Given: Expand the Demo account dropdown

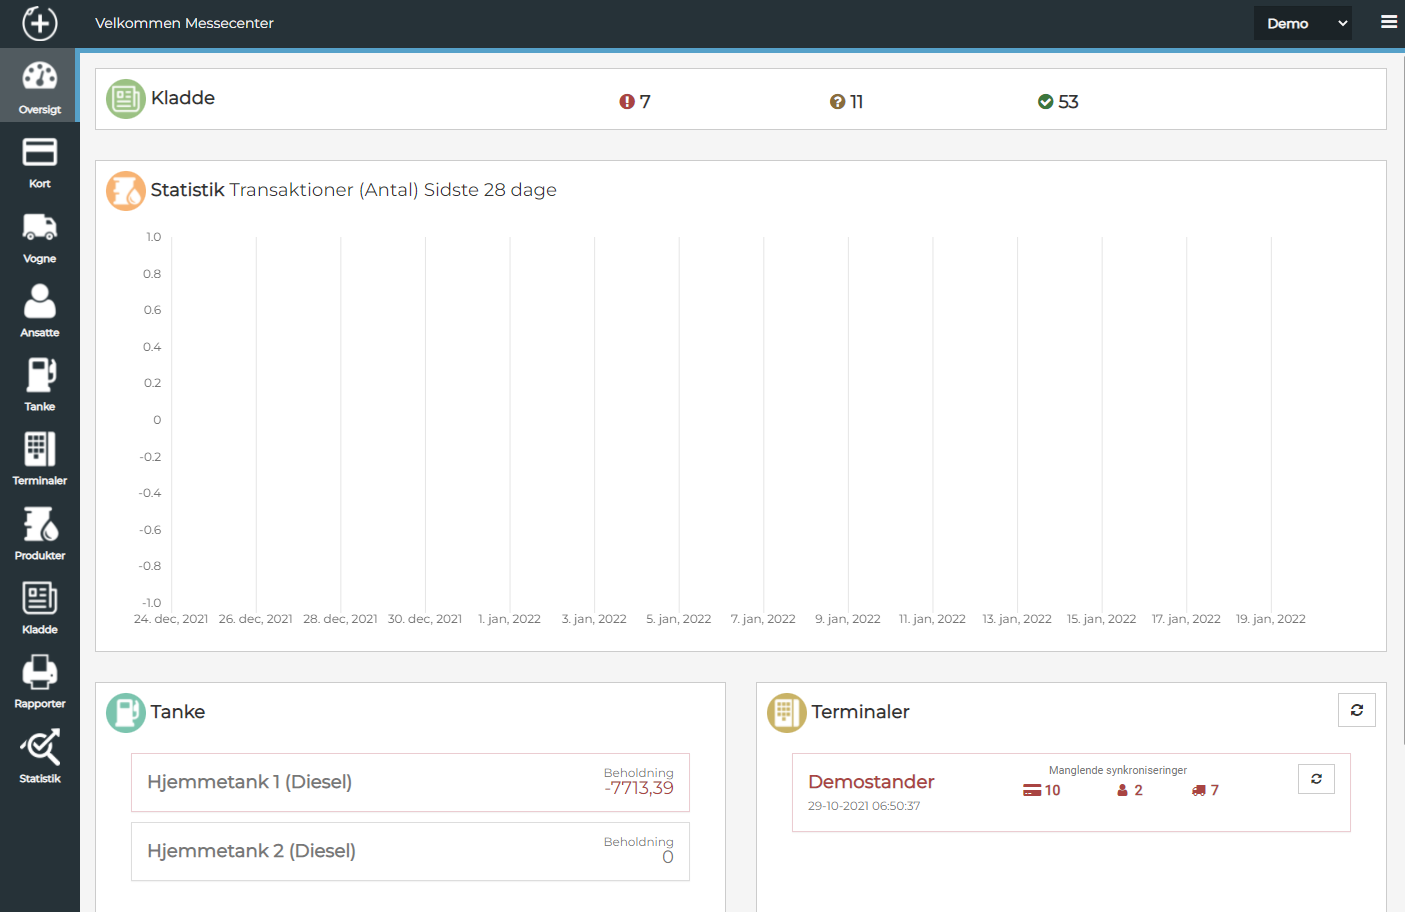Looking at the screenshot, I should coord(1302,23).
